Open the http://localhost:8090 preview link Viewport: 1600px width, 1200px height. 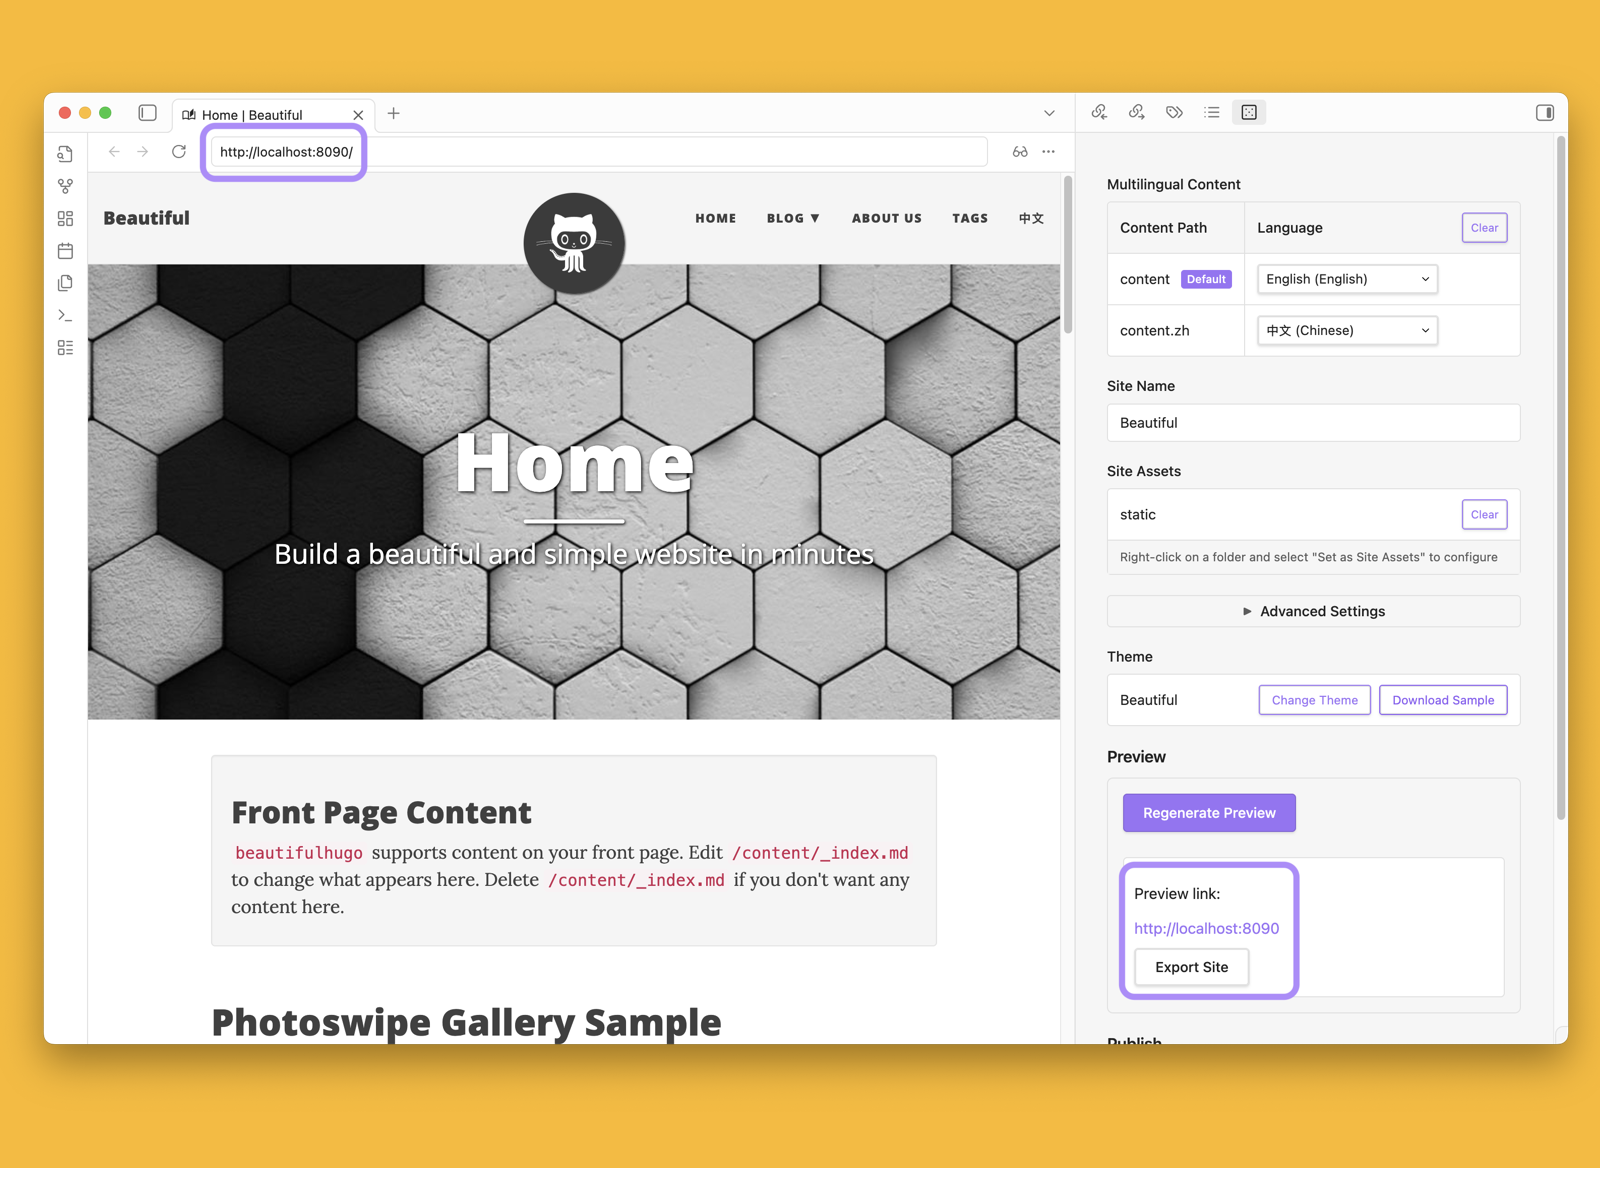coord(1206,928)
